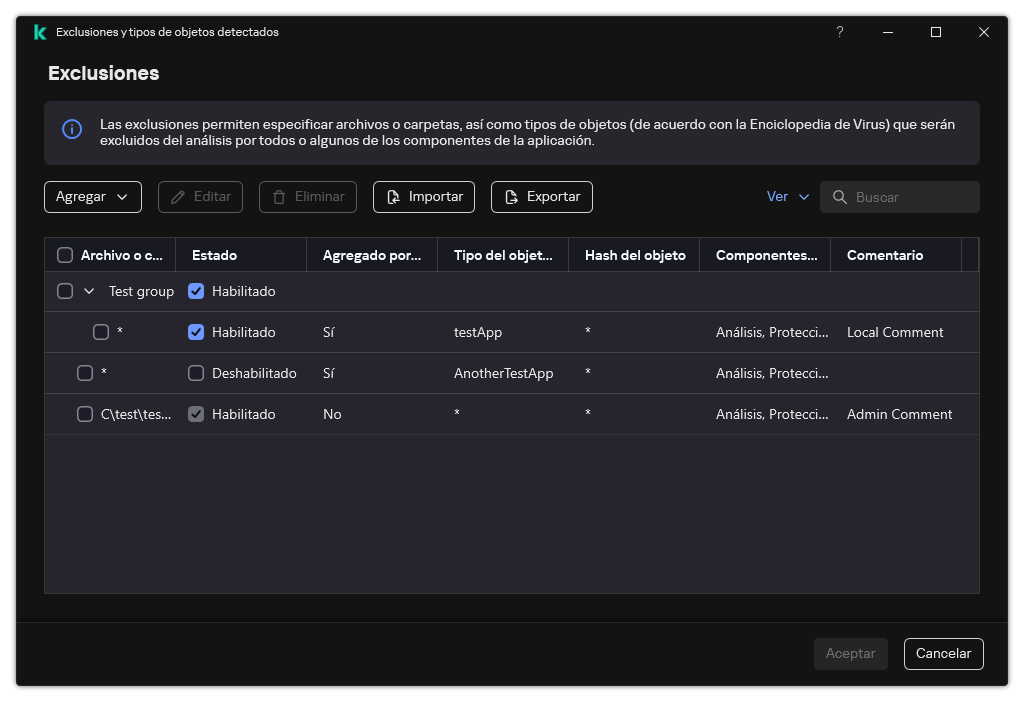
Task: Click the blue info icon in banner
Action: tap(72, 129)
